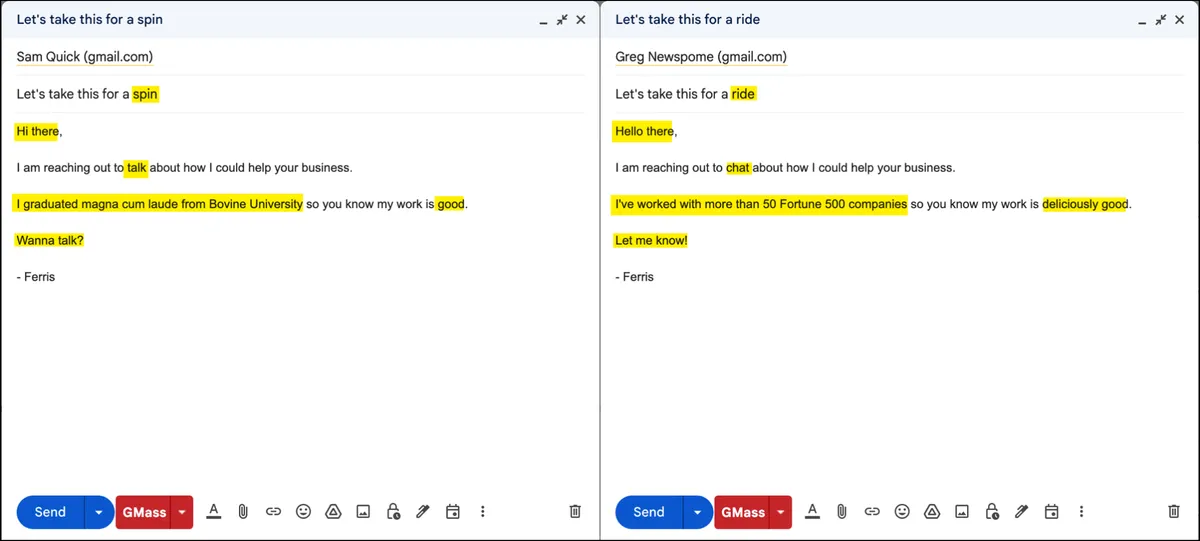Discard the ride email draft
Image resolution: width=1200 pixels, height=541 pixels.
pyautogui.click(x=1174, y=511)
